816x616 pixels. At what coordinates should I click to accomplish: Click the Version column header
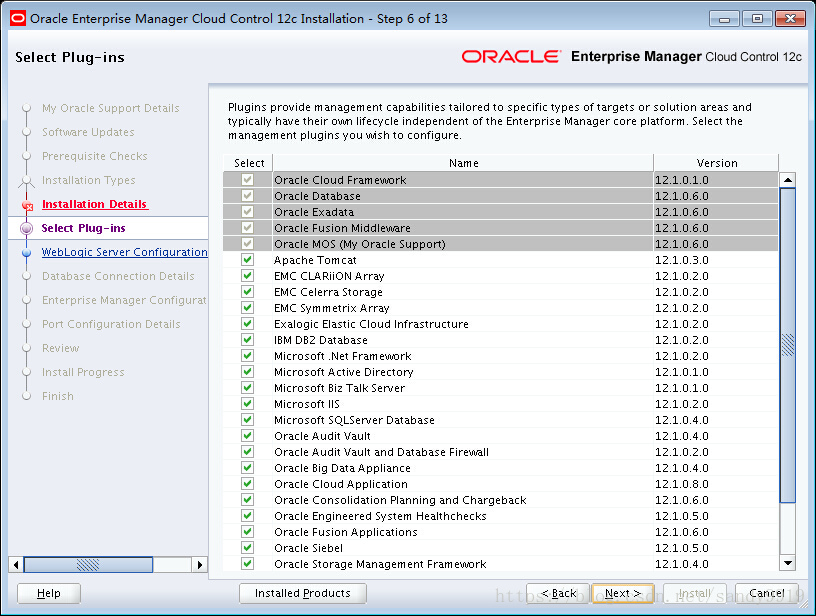(x=717, y=163)
